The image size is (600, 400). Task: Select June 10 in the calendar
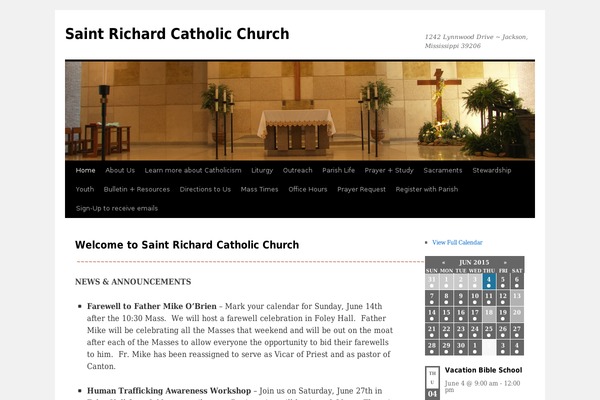(474, 298)
